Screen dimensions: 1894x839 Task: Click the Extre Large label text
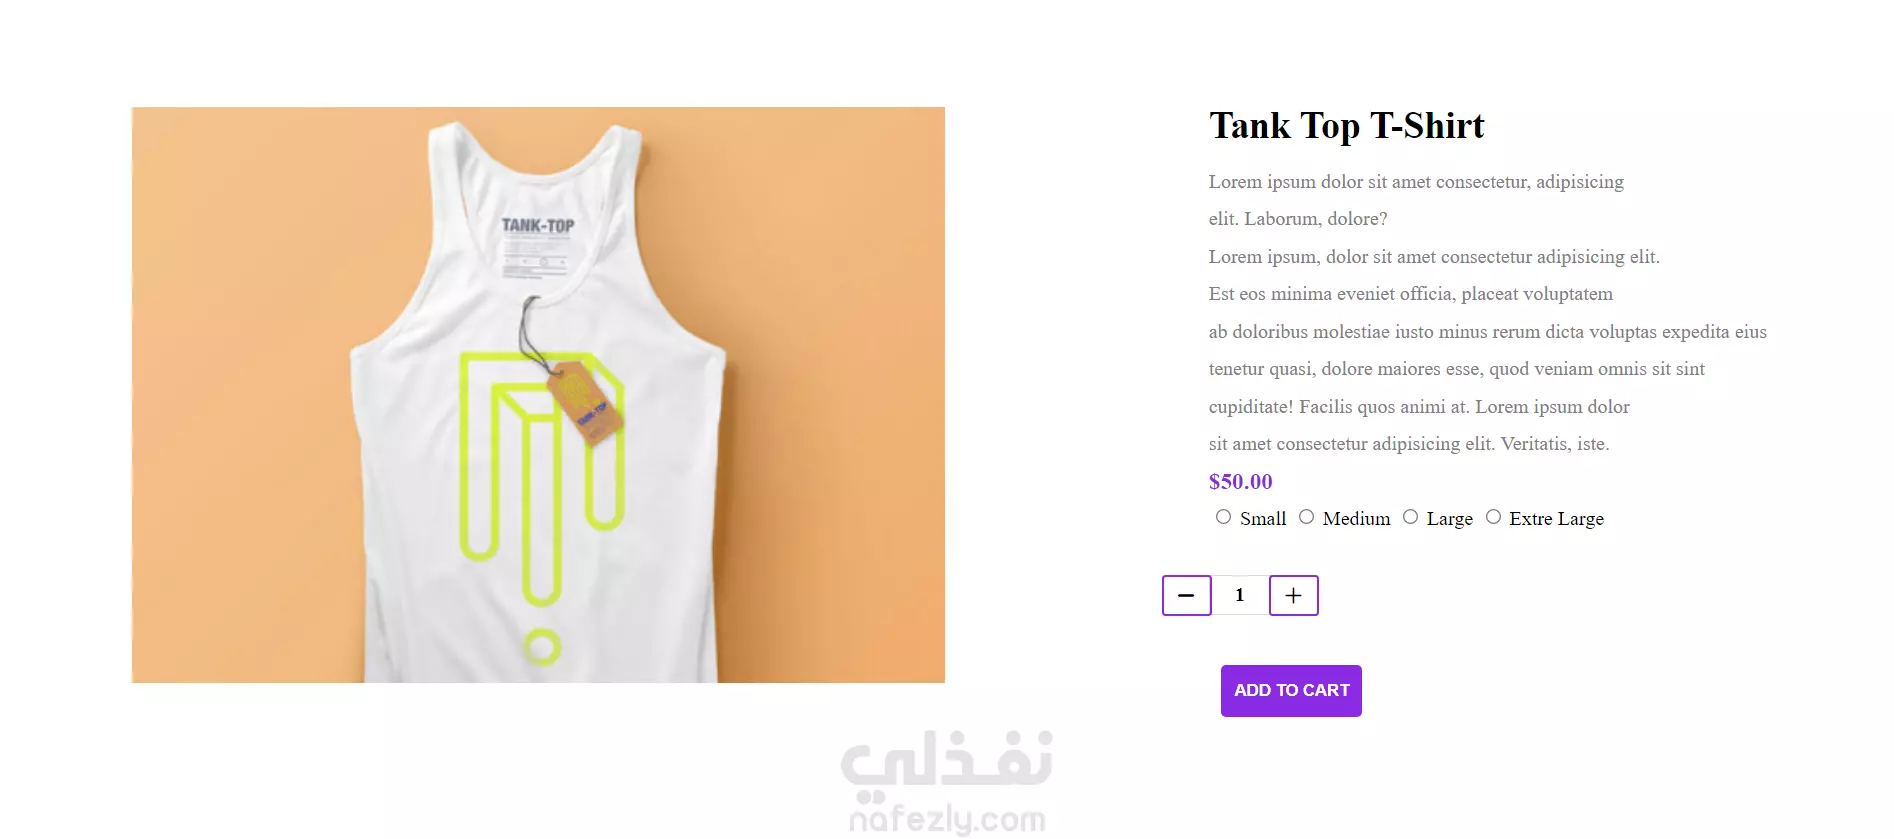tap(1556, 519)
